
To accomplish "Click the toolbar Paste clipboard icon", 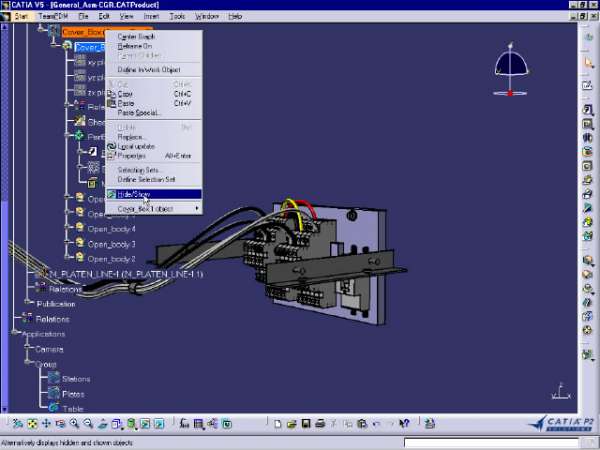I will (362, 424).
